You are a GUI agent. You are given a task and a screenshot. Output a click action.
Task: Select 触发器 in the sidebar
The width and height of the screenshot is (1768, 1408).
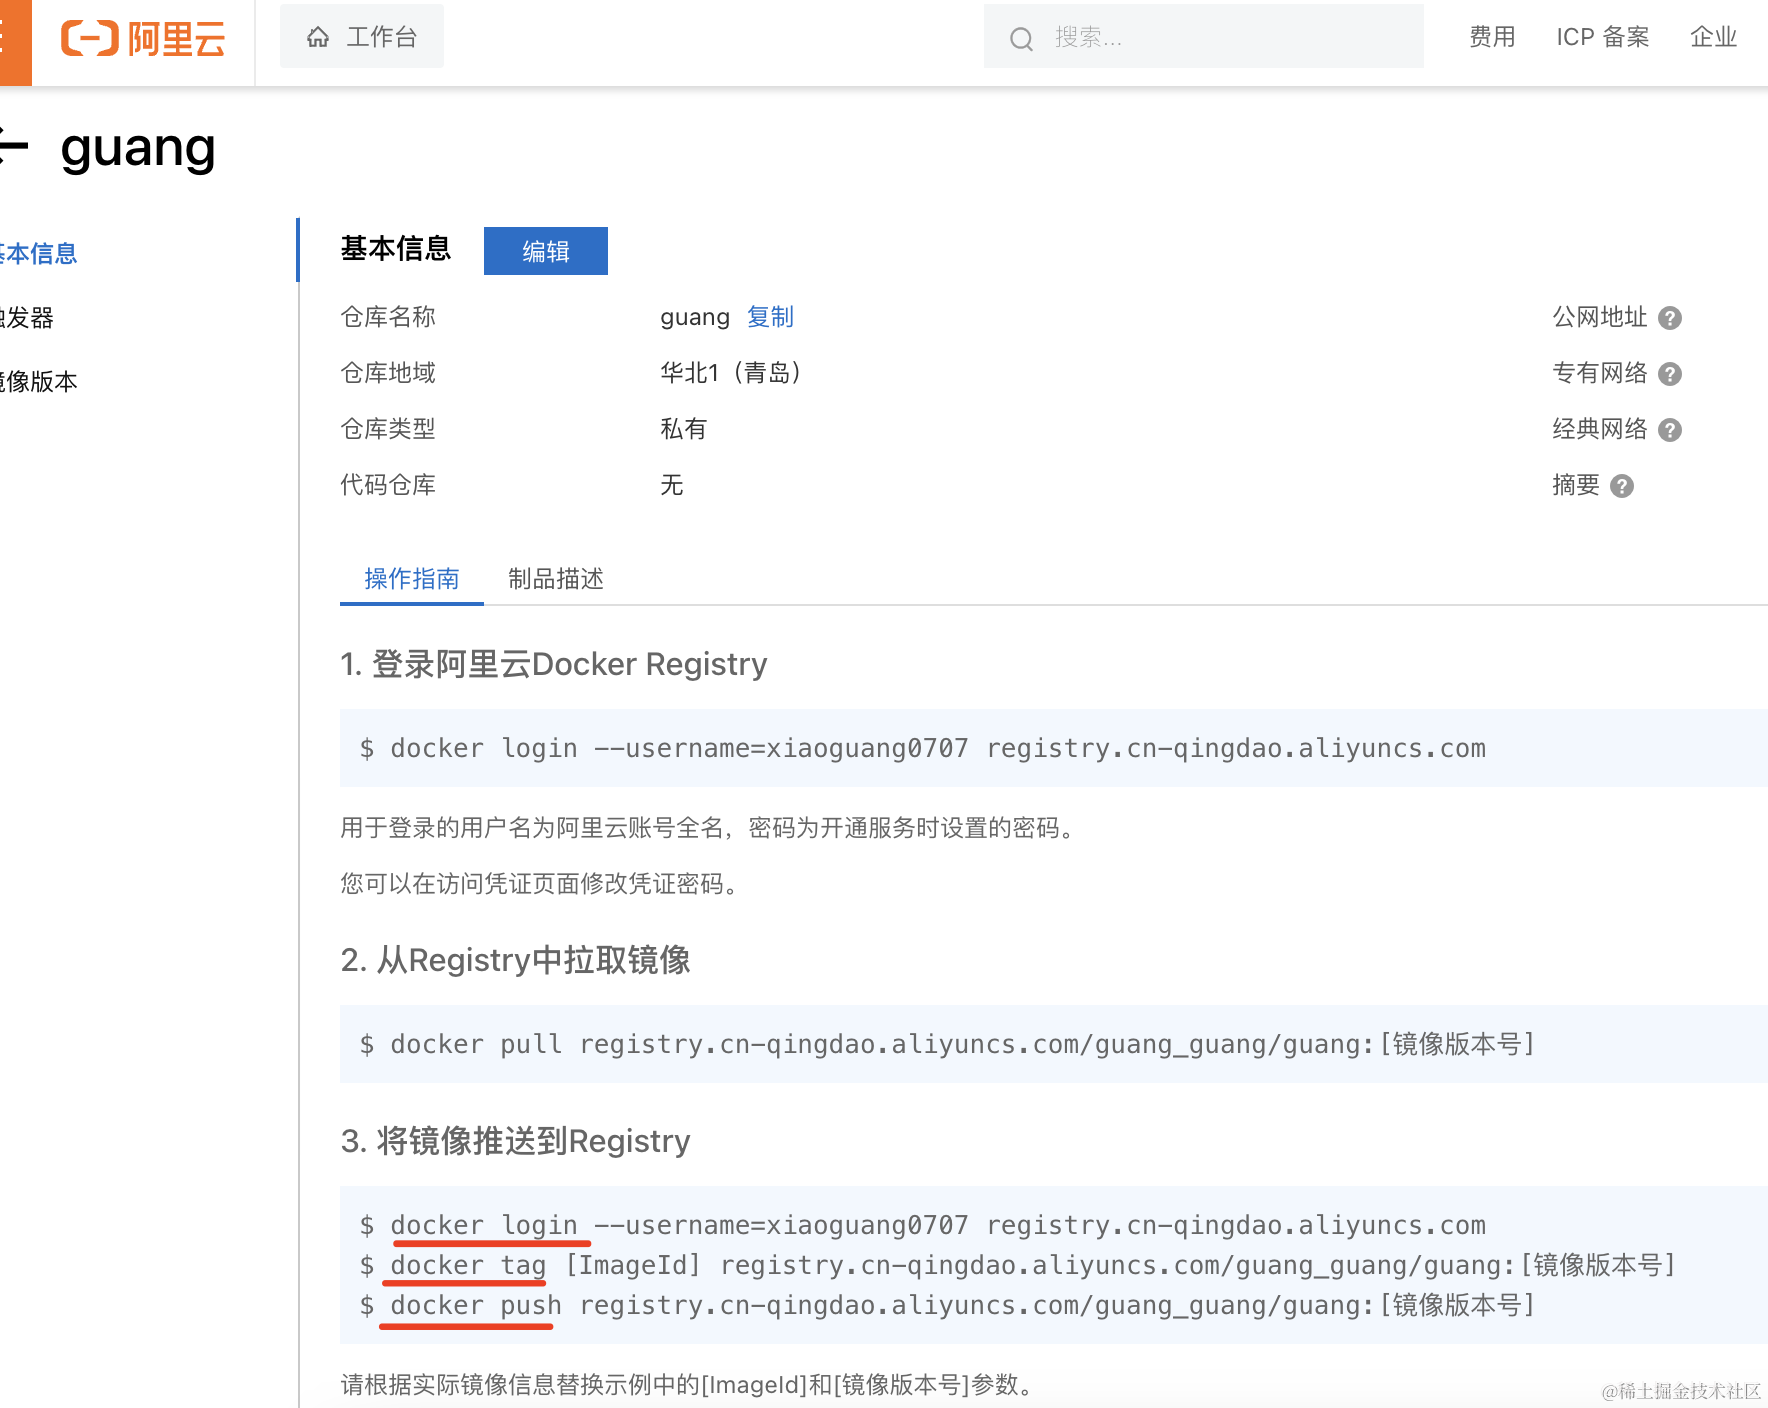27,317
